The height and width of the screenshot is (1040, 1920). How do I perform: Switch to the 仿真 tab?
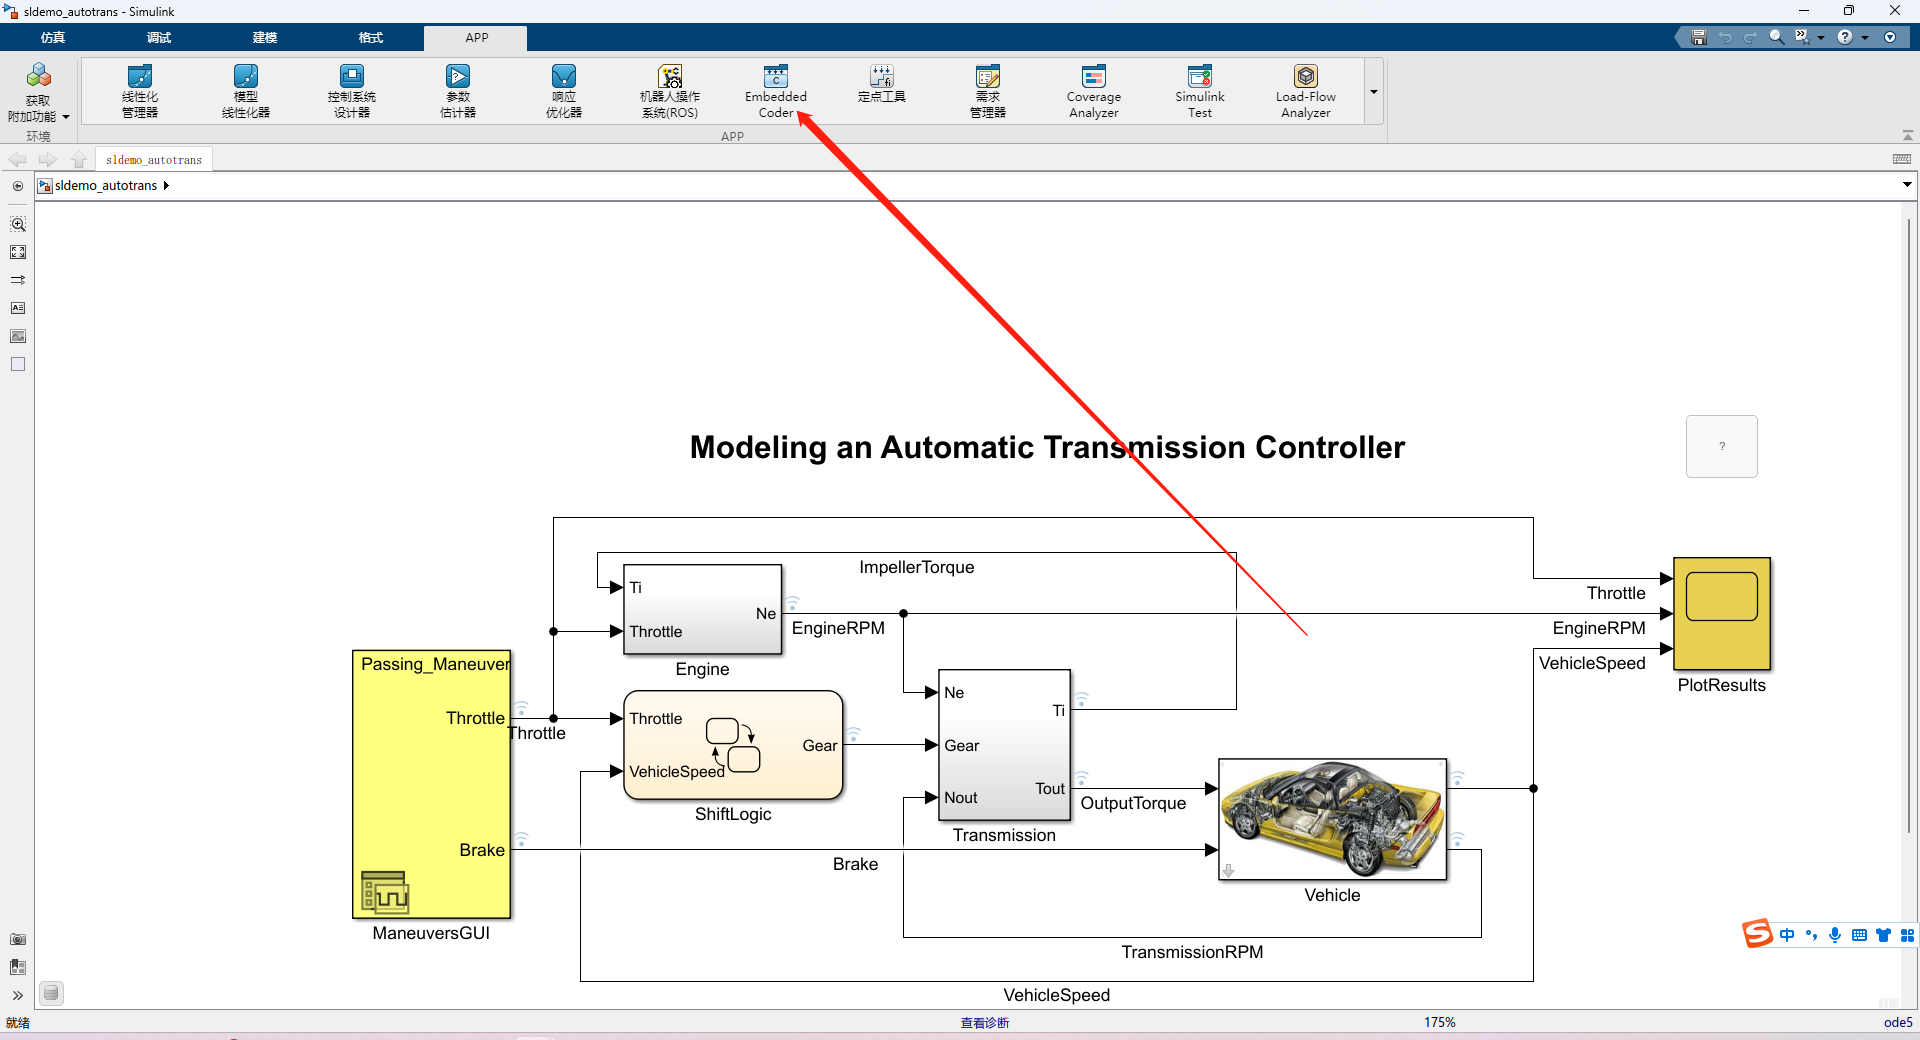coord(53,37)
